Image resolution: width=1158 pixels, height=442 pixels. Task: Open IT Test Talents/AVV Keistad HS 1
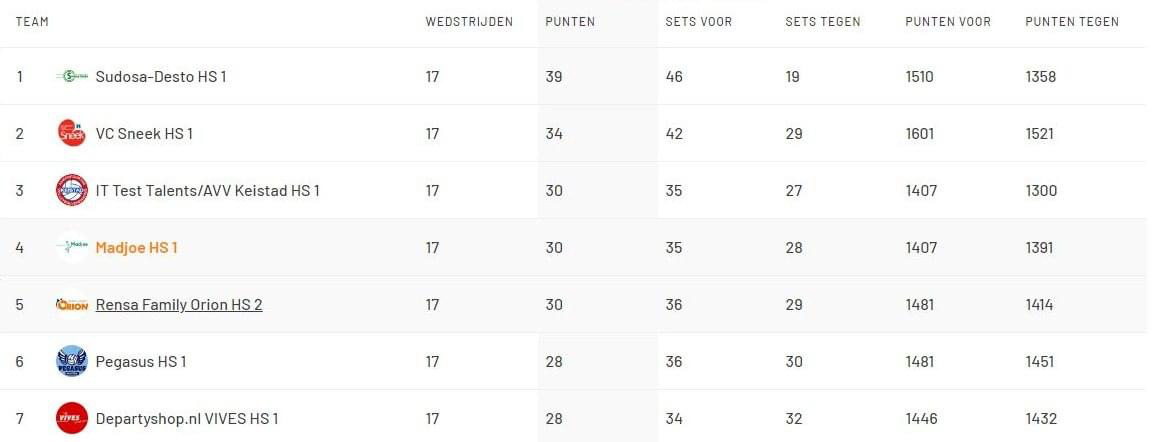tap(208, 191)
